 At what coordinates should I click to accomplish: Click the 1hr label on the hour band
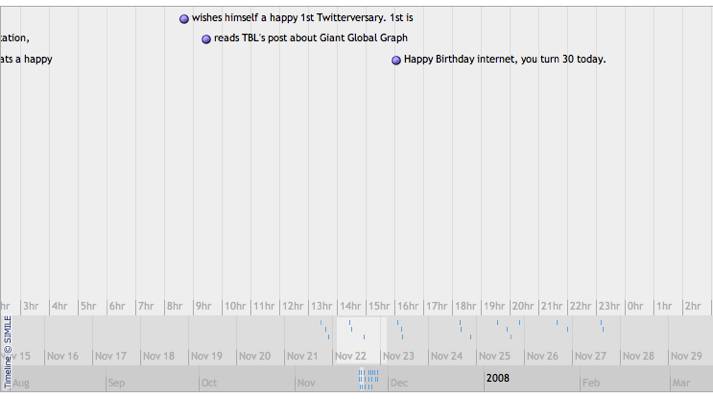pos(664,306)
